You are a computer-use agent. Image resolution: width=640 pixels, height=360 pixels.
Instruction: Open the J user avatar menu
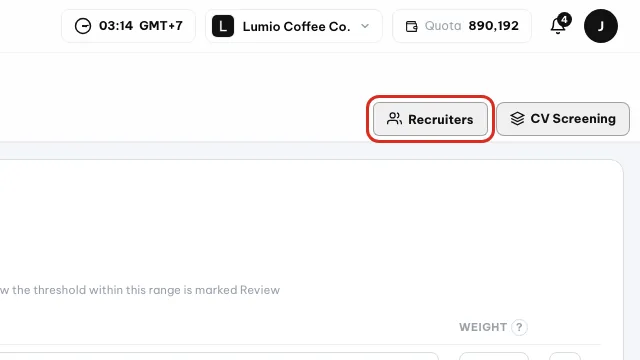click(x=601, y=26)
